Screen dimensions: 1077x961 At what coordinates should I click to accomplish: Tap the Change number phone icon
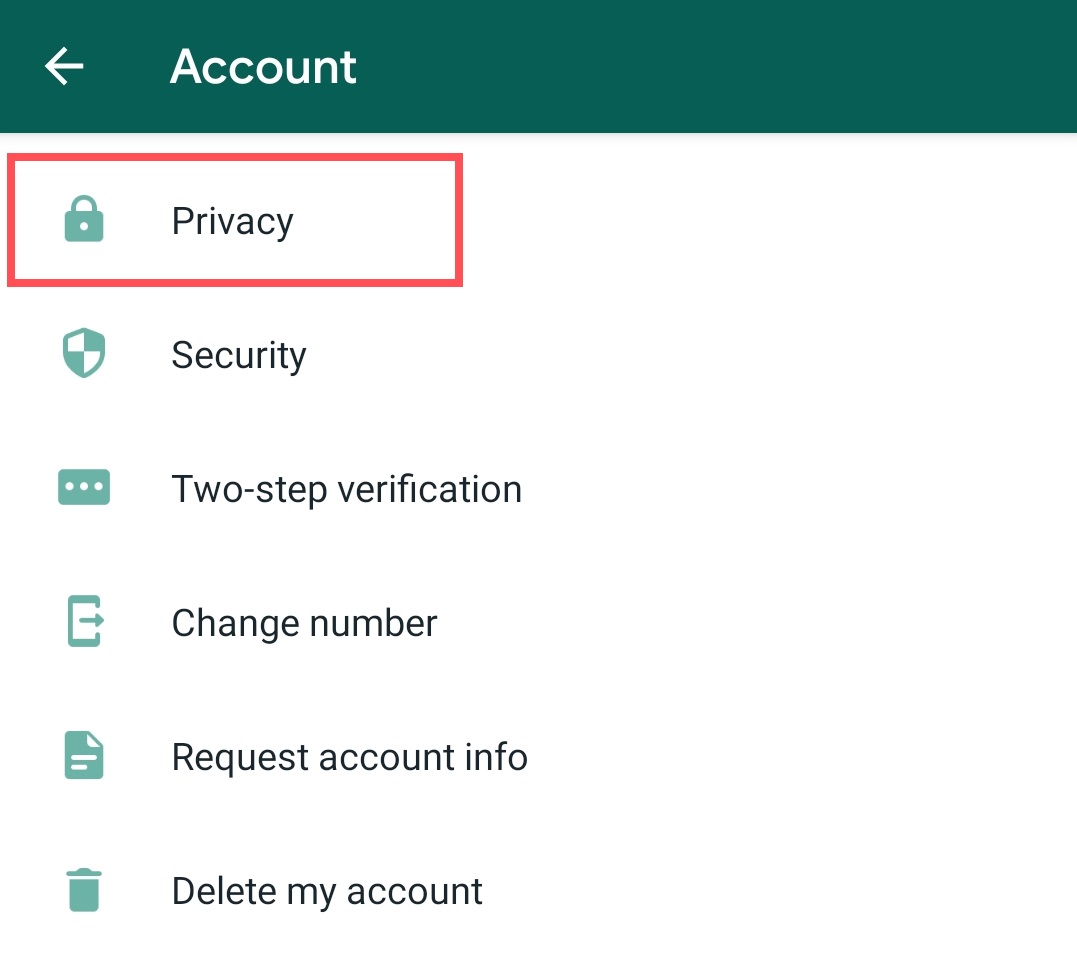(84, 622)
